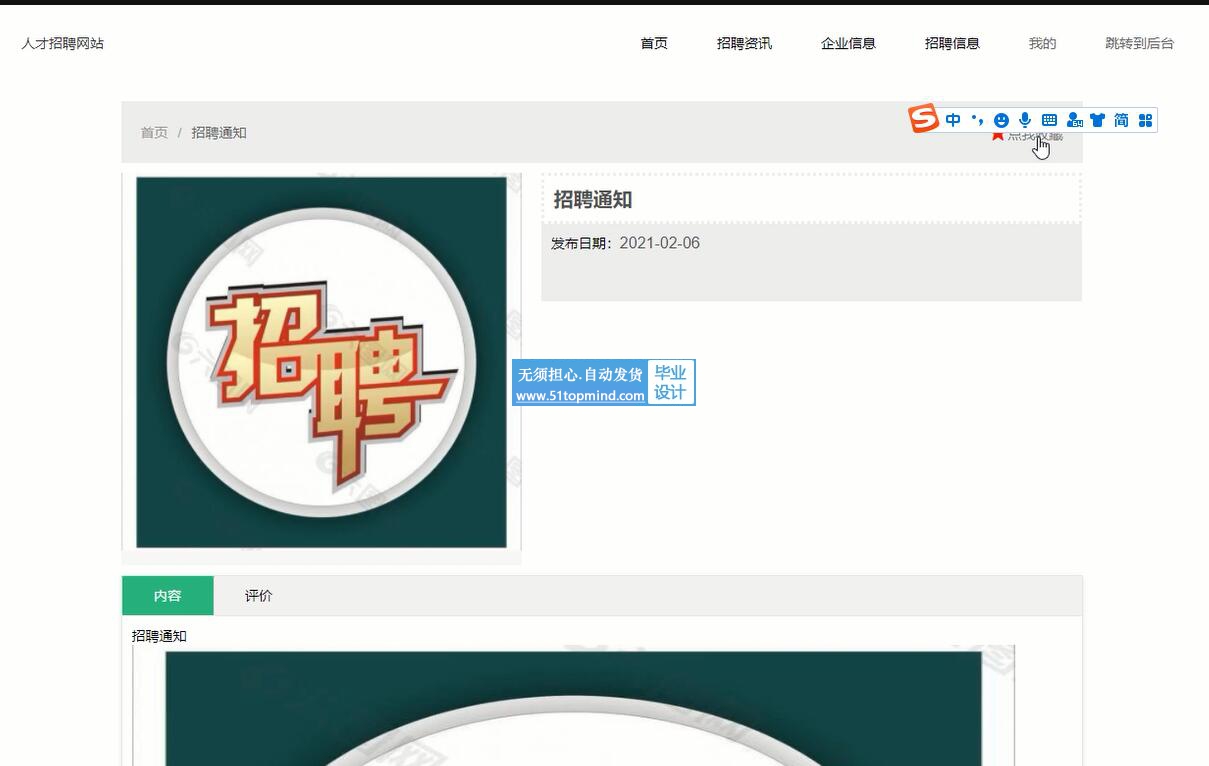Switch punctuation mode in Sogou toolbar
This screenshot has height=766, width=1209.
(977, 120)
